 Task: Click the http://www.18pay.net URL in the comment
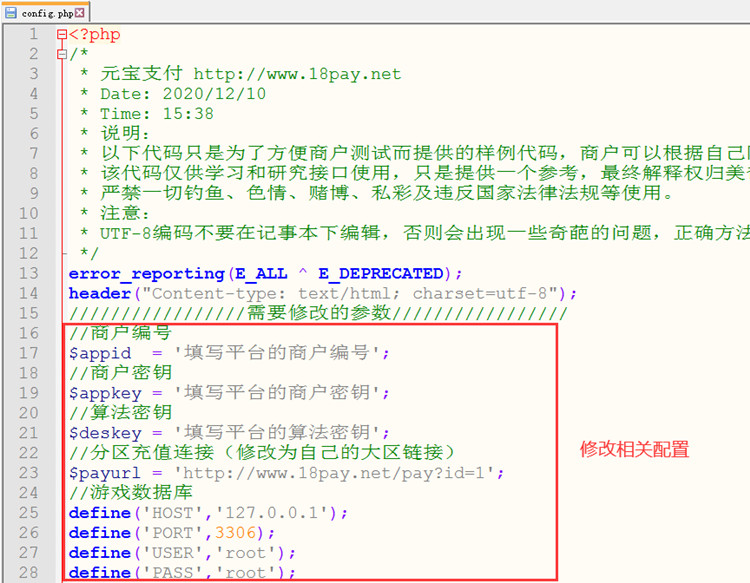[x=296, y=74]
